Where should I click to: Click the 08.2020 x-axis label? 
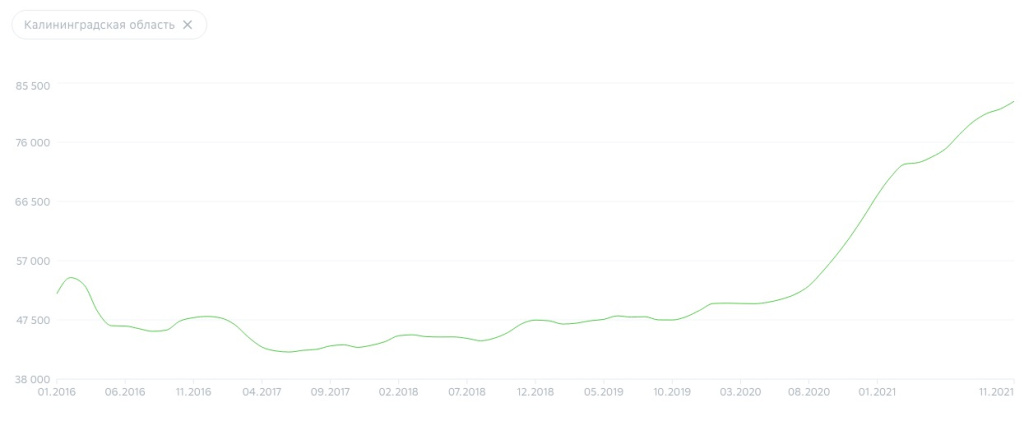click(x=808, y=392)
